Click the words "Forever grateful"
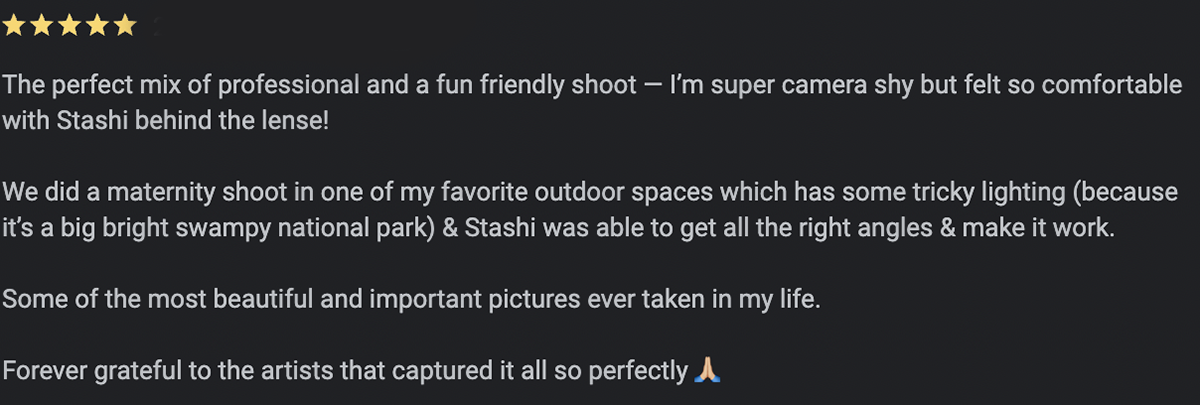The image size is (1200, 405). tap(90, 371)
